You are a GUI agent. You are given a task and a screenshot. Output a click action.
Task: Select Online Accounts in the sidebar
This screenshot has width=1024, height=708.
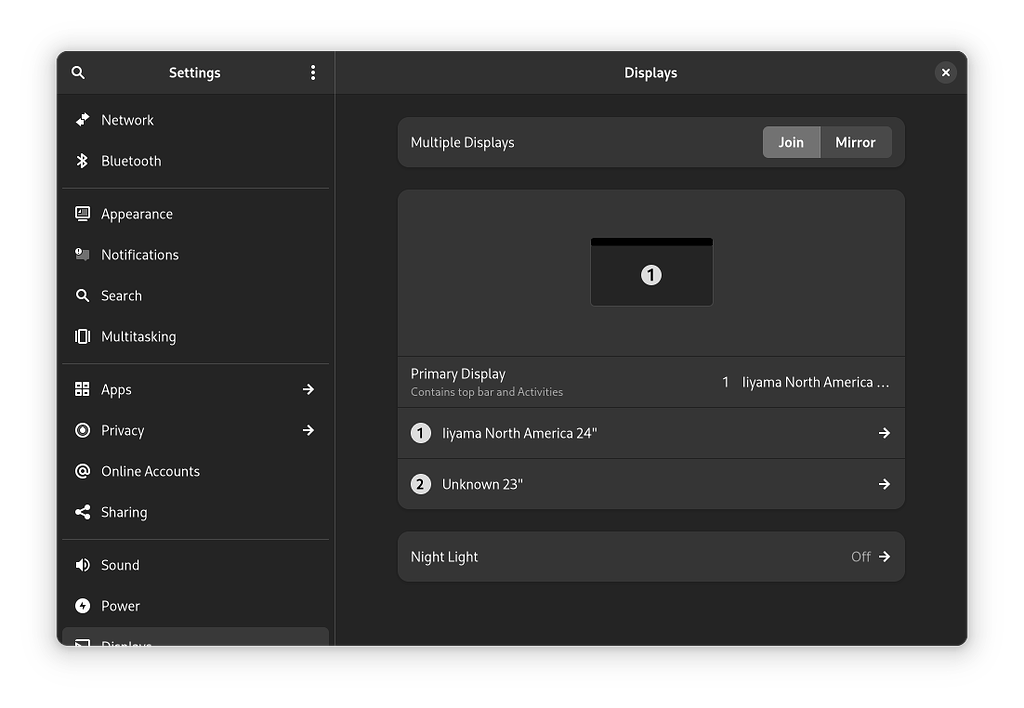point(83,471)
